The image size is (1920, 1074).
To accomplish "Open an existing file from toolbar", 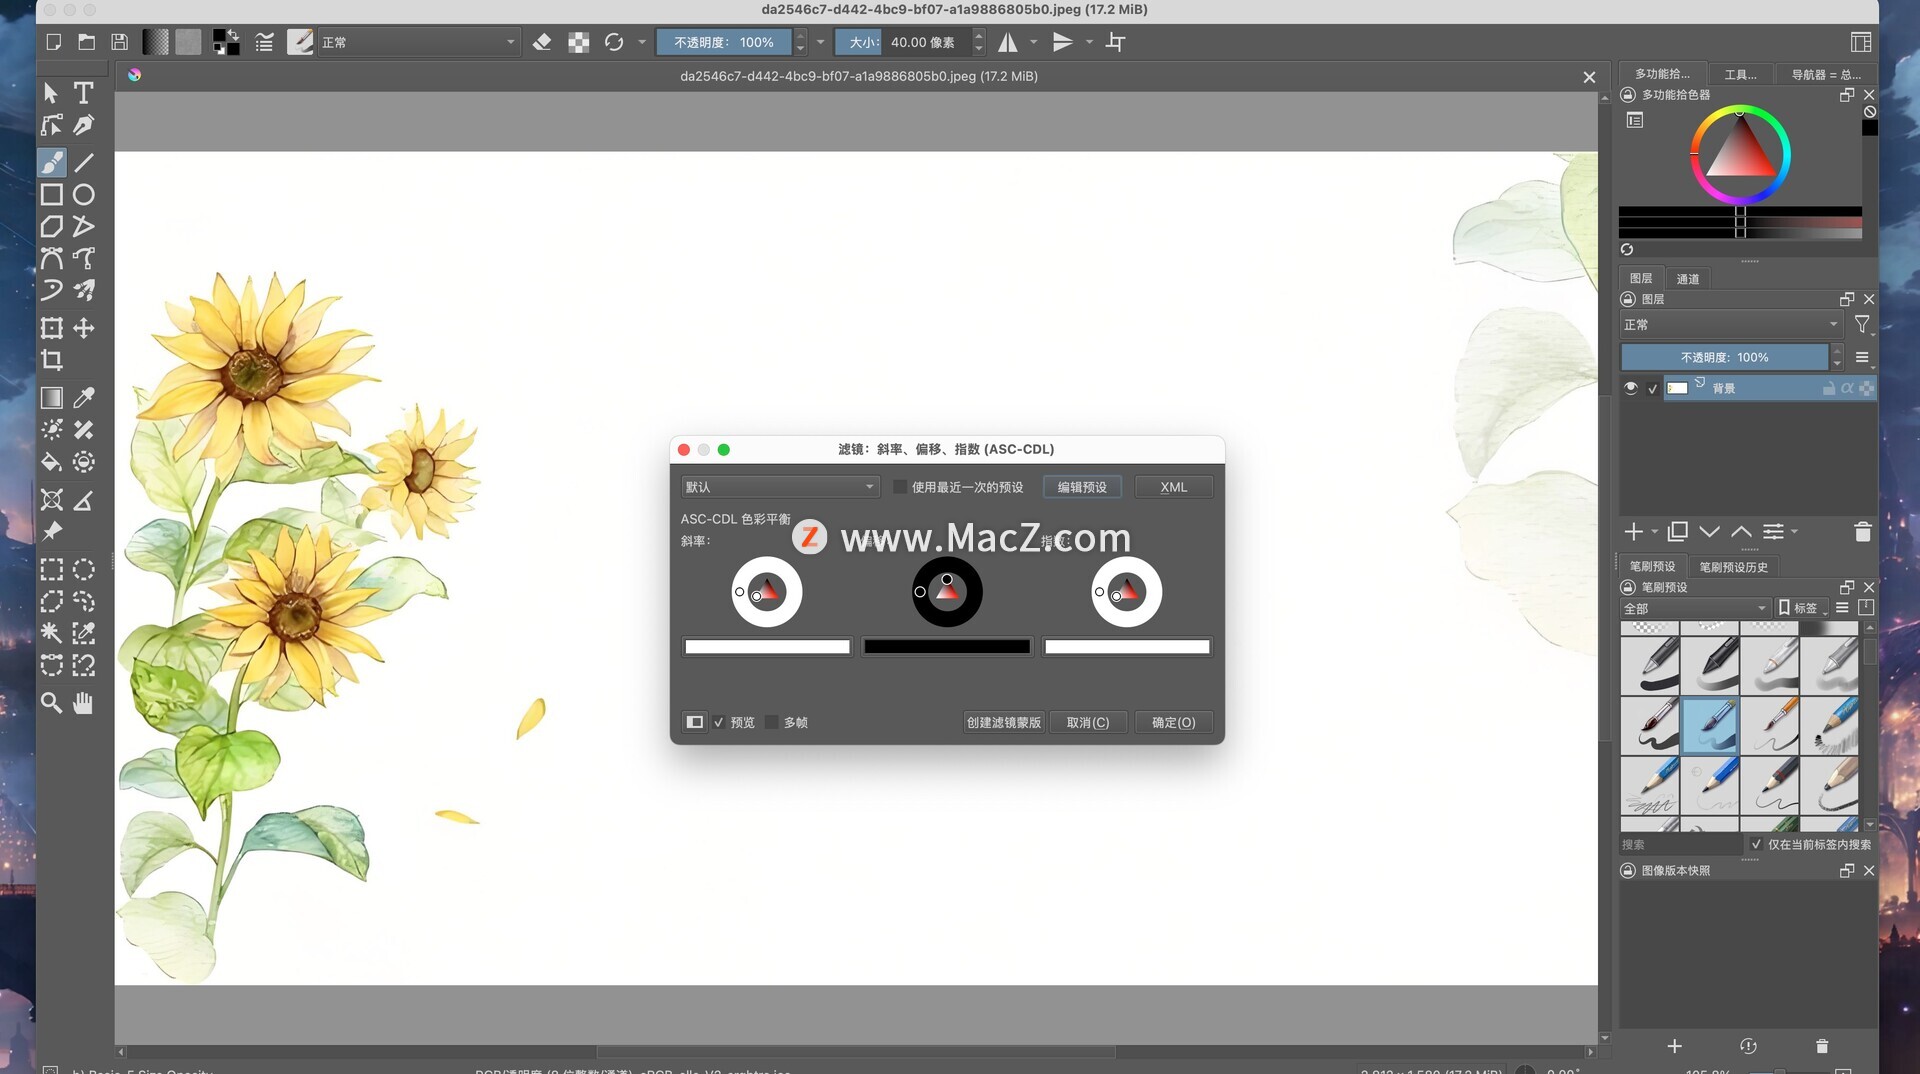I will click(87, 42).
